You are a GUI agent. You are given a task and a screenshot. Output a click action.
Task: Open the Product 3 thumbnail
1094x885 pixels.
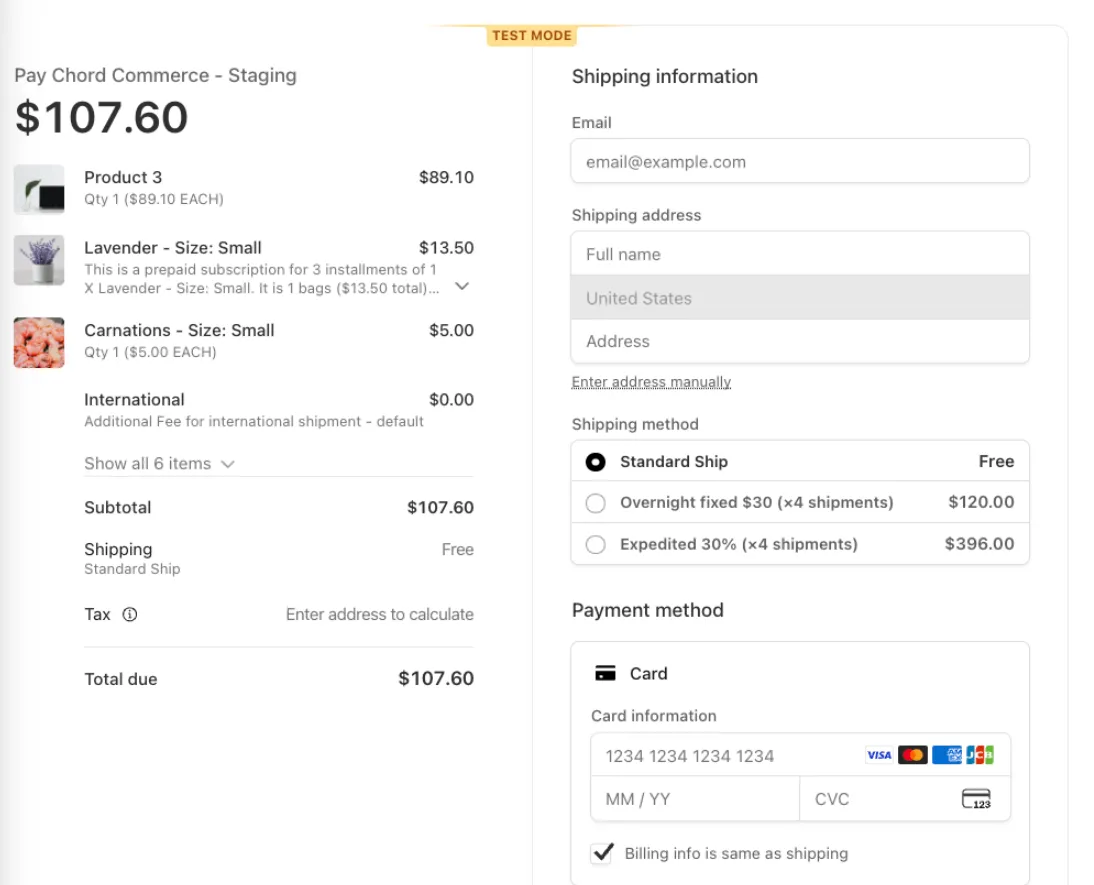[x=39, y=189]
